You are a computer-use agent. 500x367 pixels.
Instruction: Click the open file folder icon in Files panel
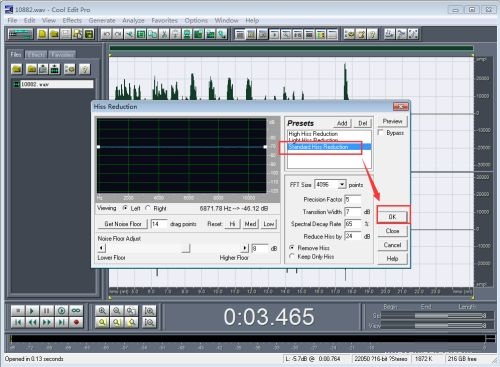(x=17, y=69)
